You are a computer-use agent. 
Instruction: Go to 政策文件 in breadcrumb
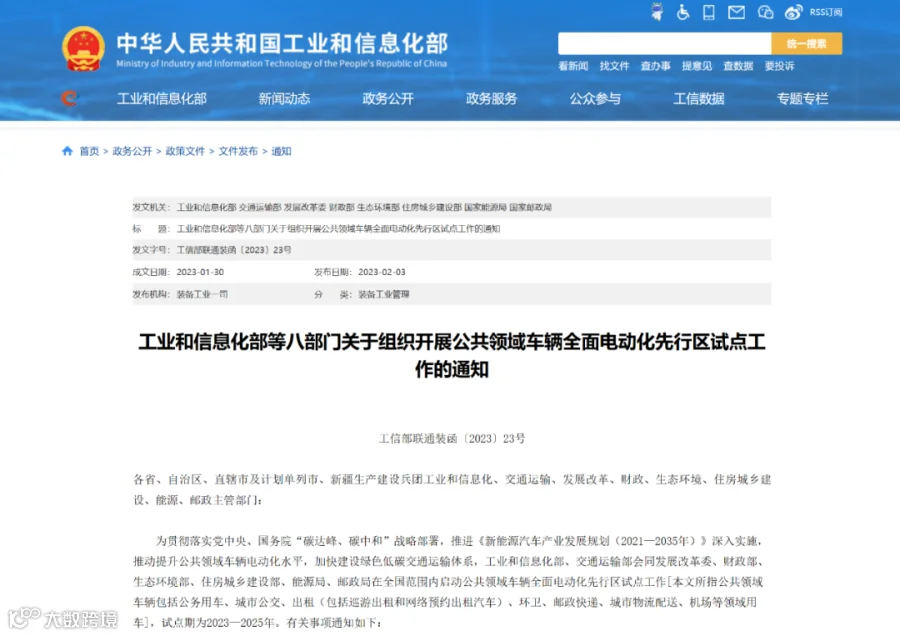point(185,151)
